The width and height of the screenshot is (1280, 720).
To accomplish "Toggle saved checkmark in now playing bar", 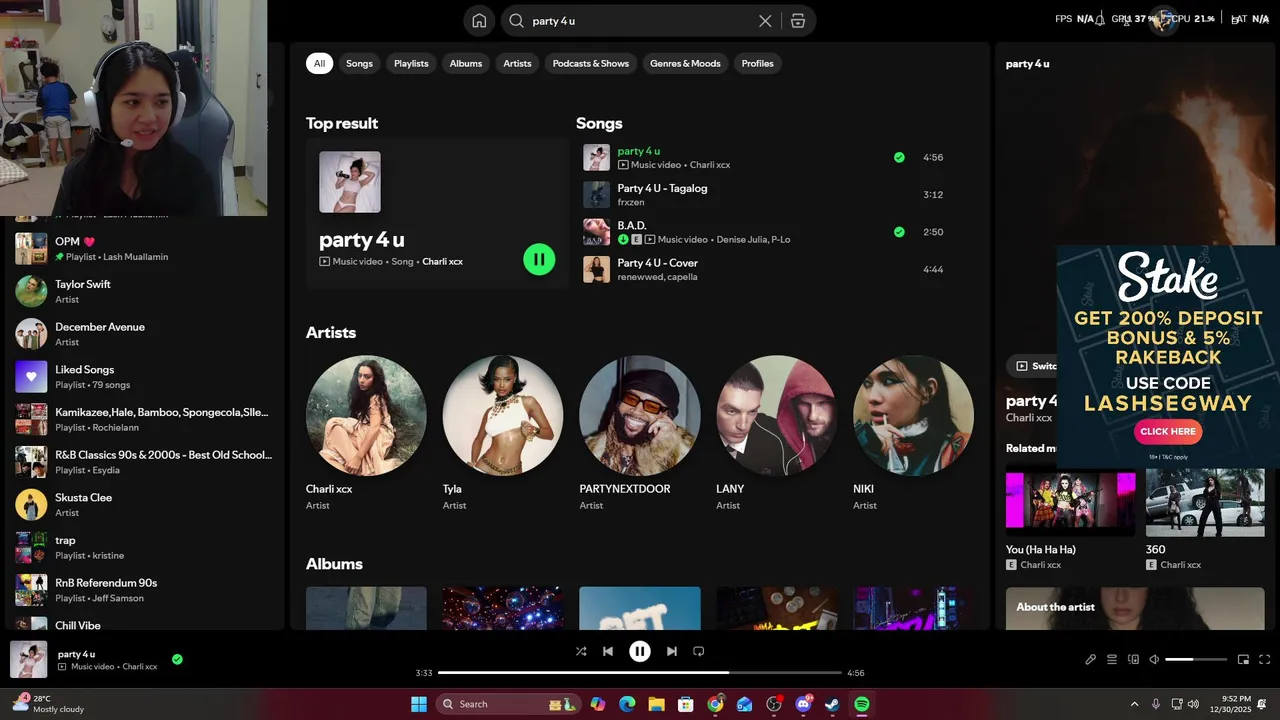I will 177,659.
